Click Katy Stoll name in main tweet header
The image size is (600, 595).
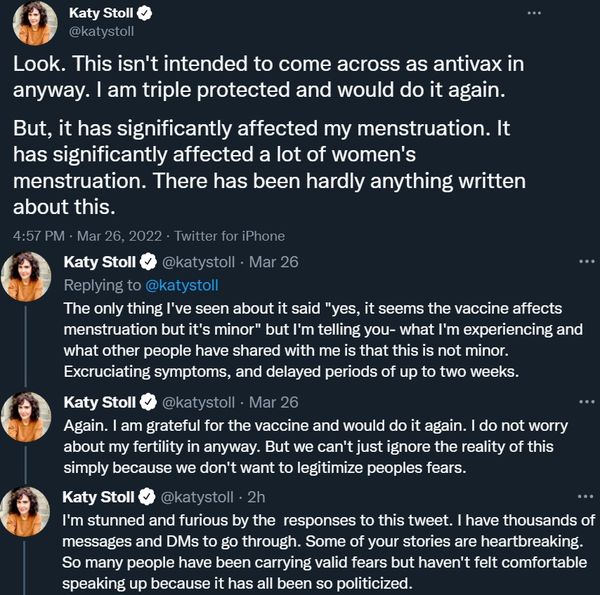point(101,13)
